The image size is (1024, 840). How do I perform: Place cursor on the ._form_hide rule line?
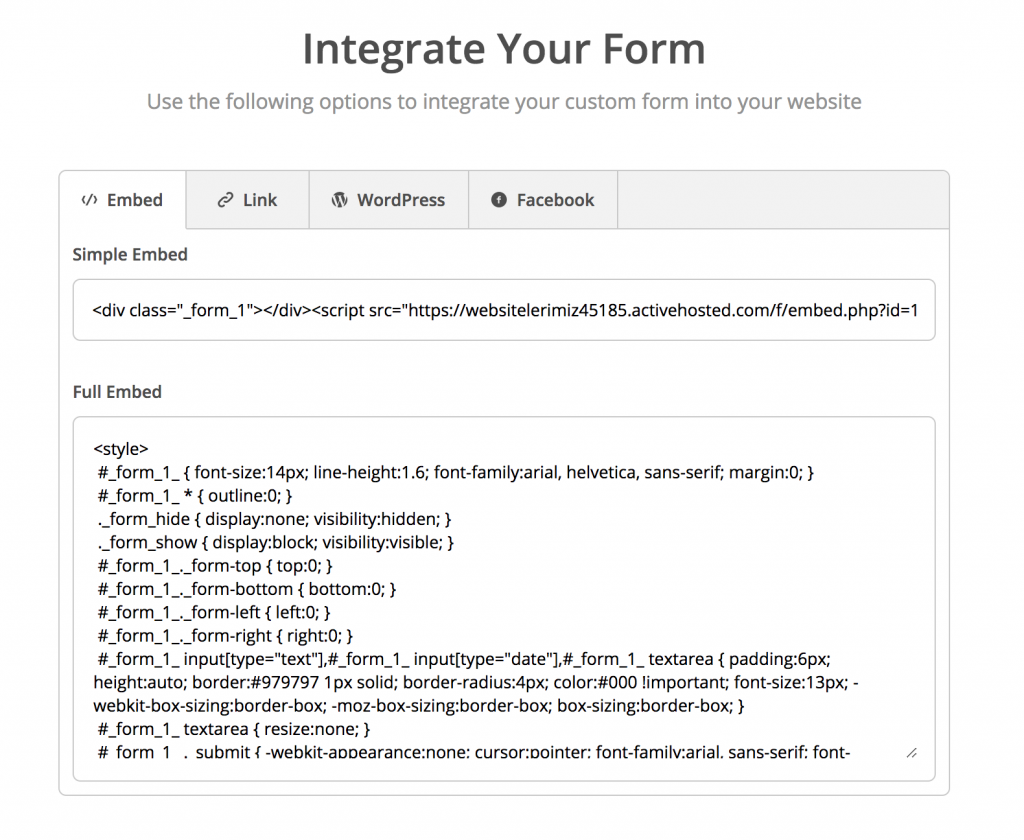[x=275, y=519]
